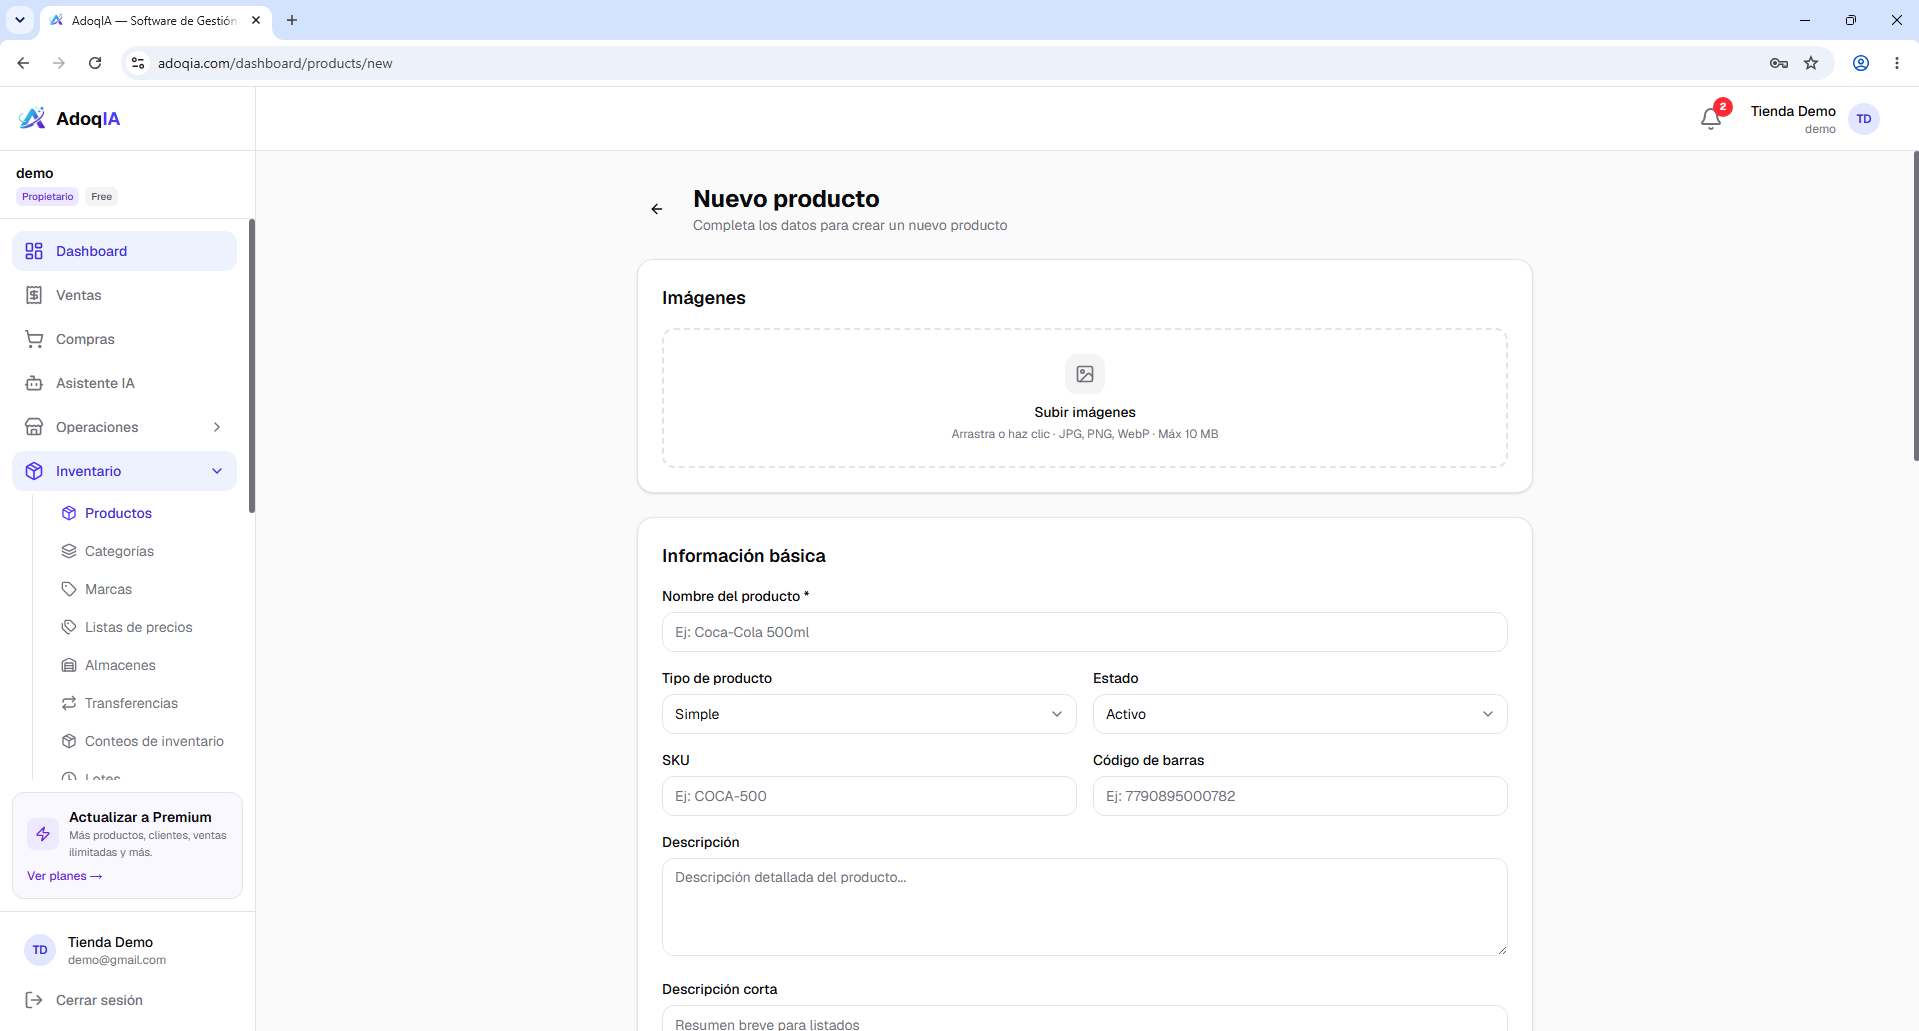Screen dimensions: 1919x1031
Task: Open the Tipo de producto dropdown
Action: 869,714
